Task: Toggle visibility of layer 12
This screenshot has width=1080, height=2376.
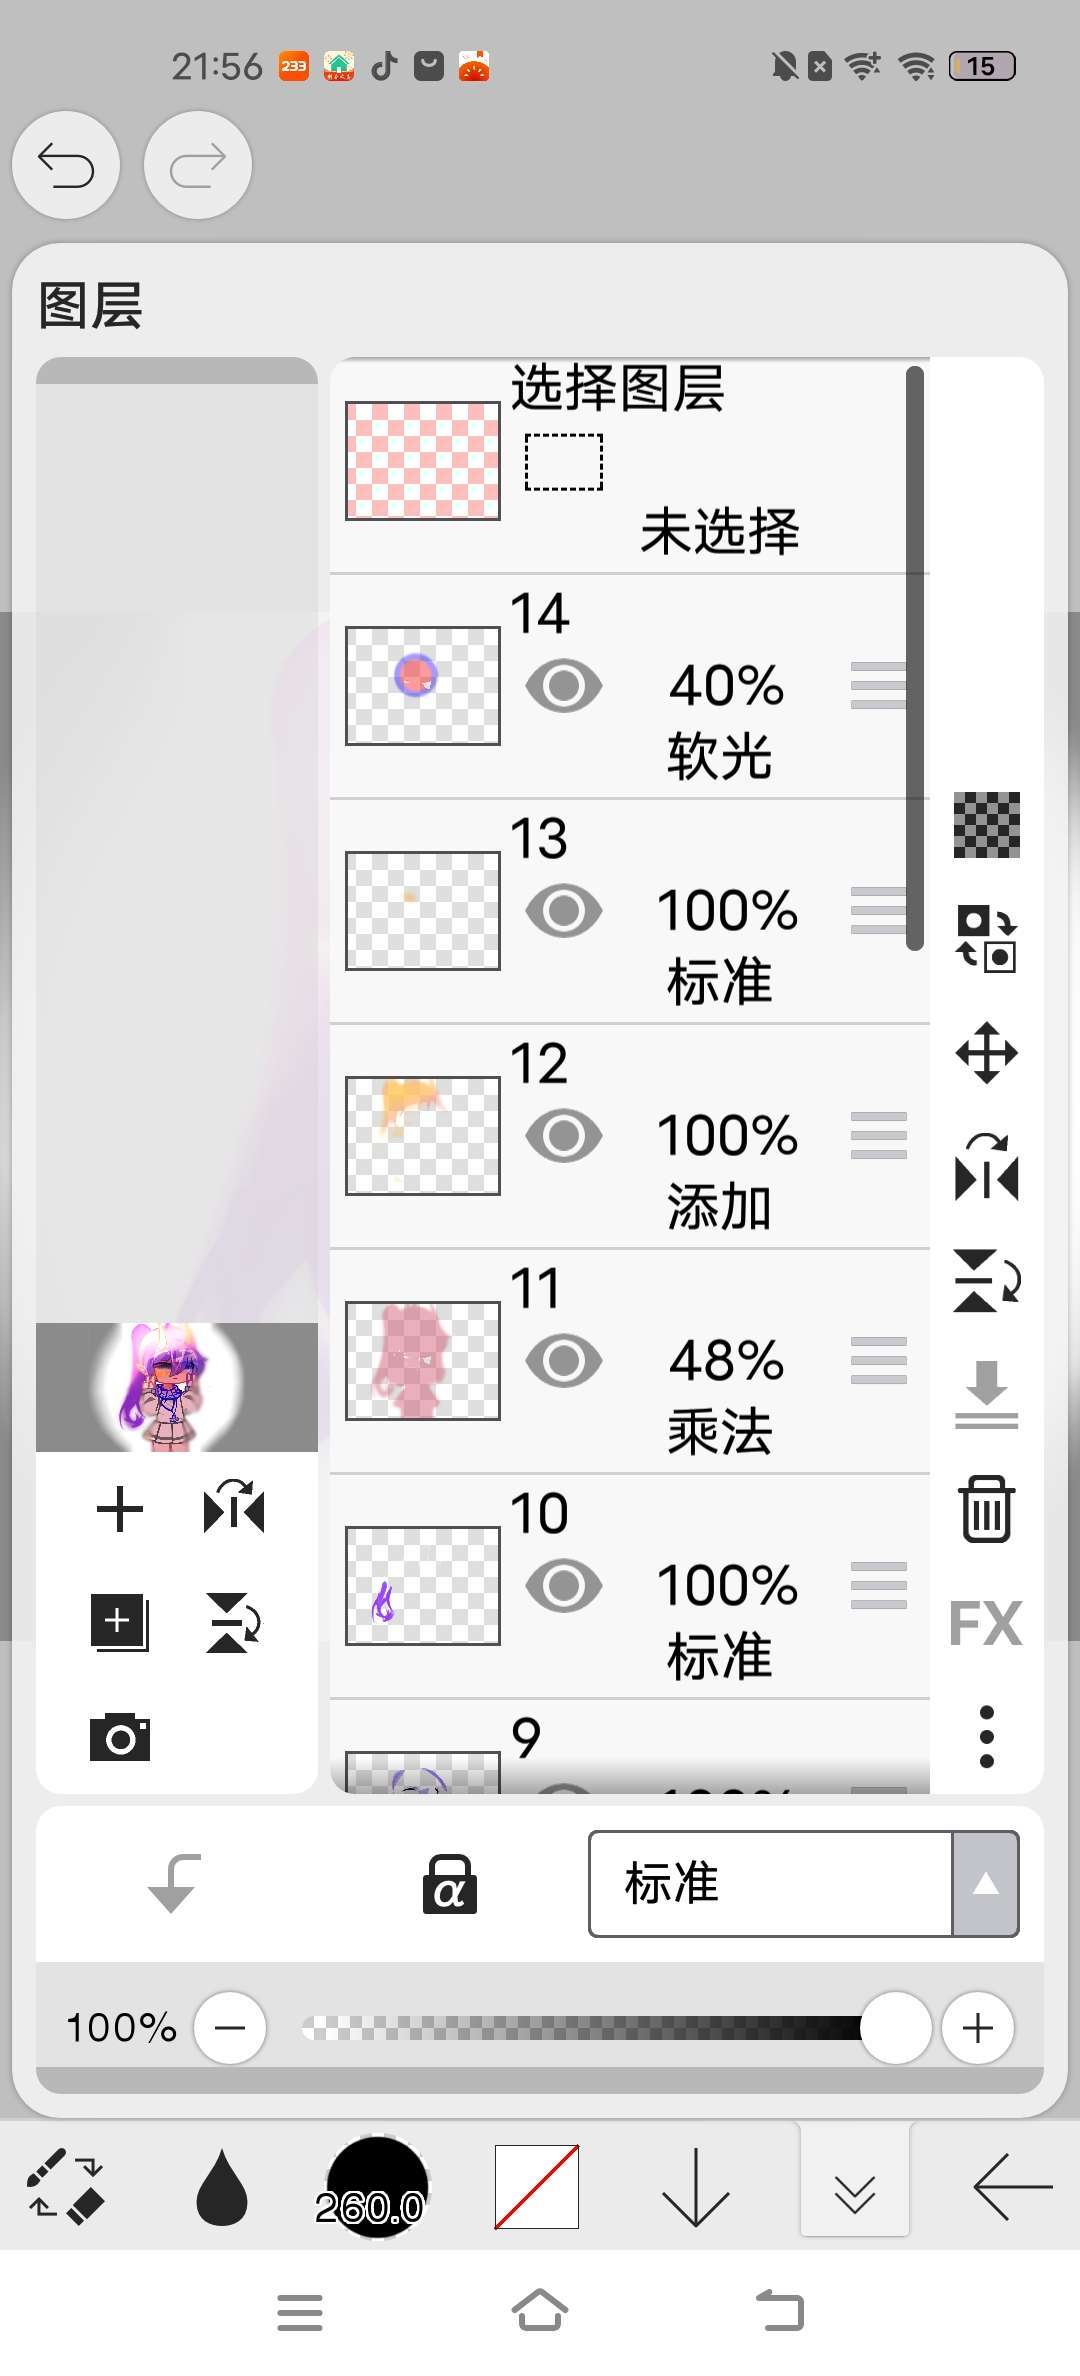Action: click(564, 1136)
